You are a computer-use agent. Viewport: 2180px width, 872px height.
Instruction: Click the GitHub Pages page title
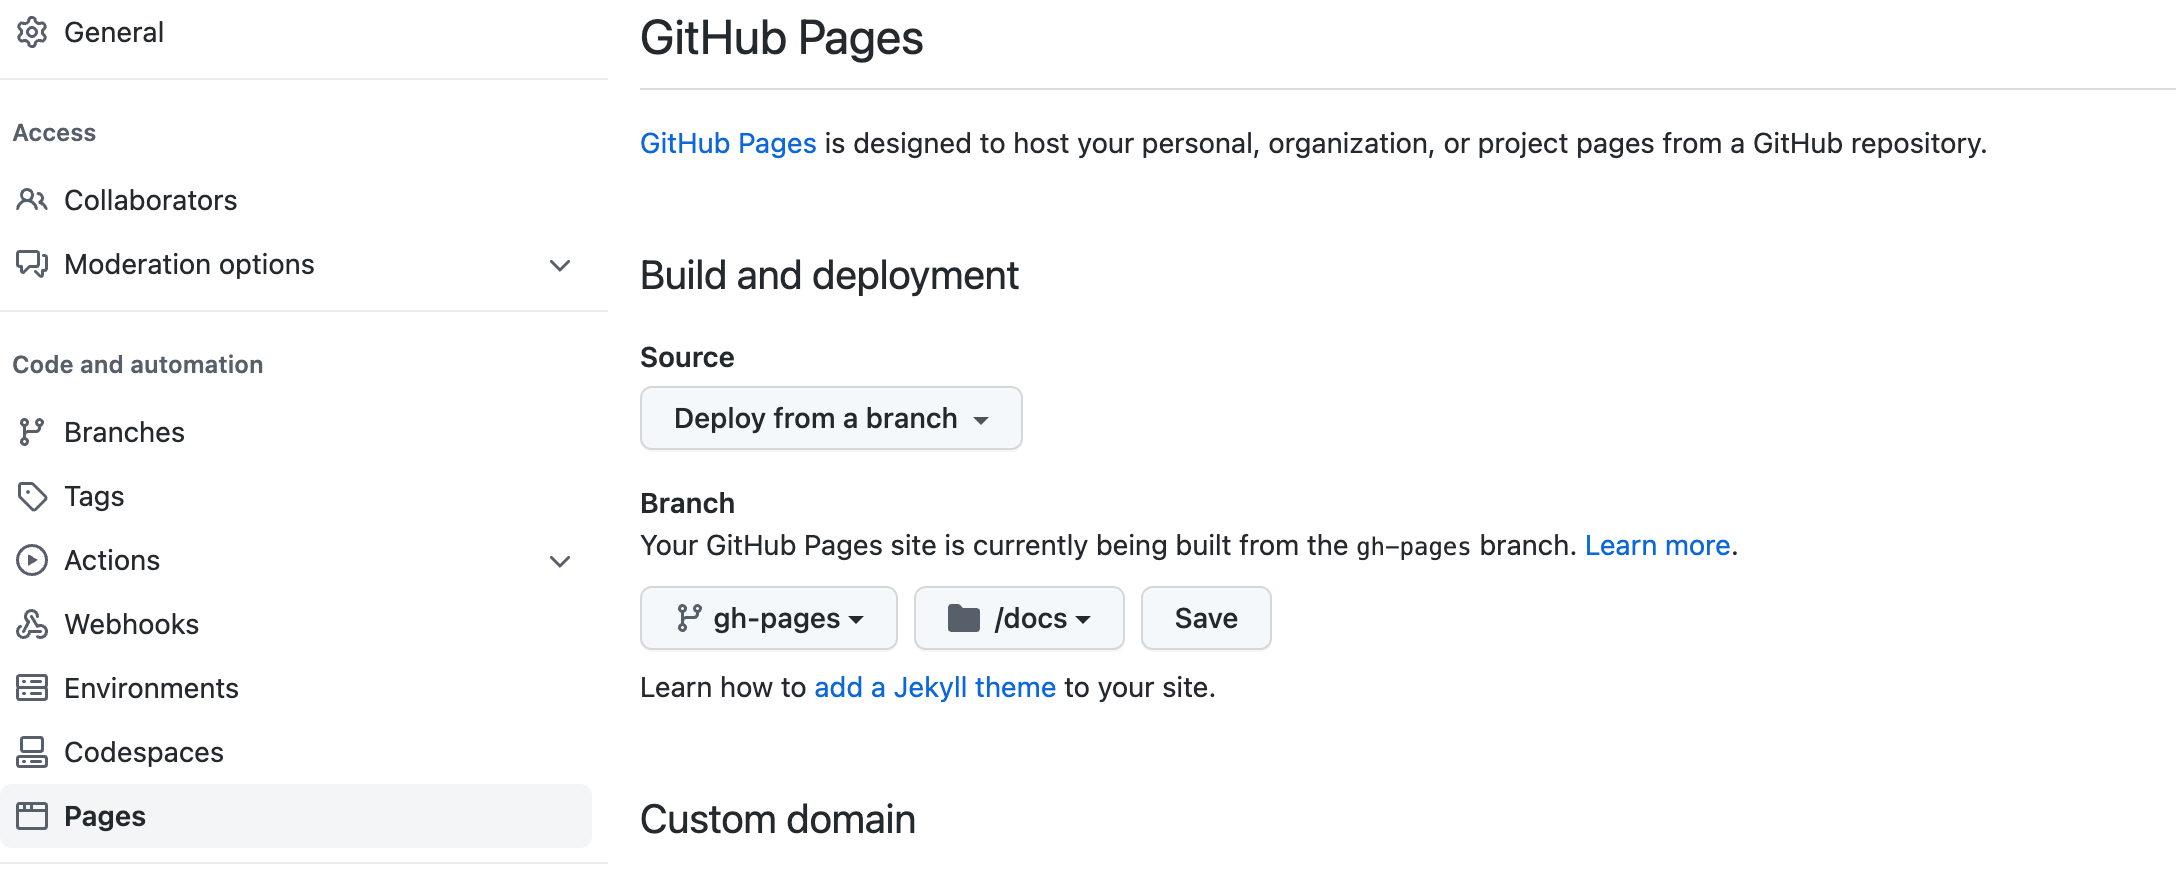[781, 38]
